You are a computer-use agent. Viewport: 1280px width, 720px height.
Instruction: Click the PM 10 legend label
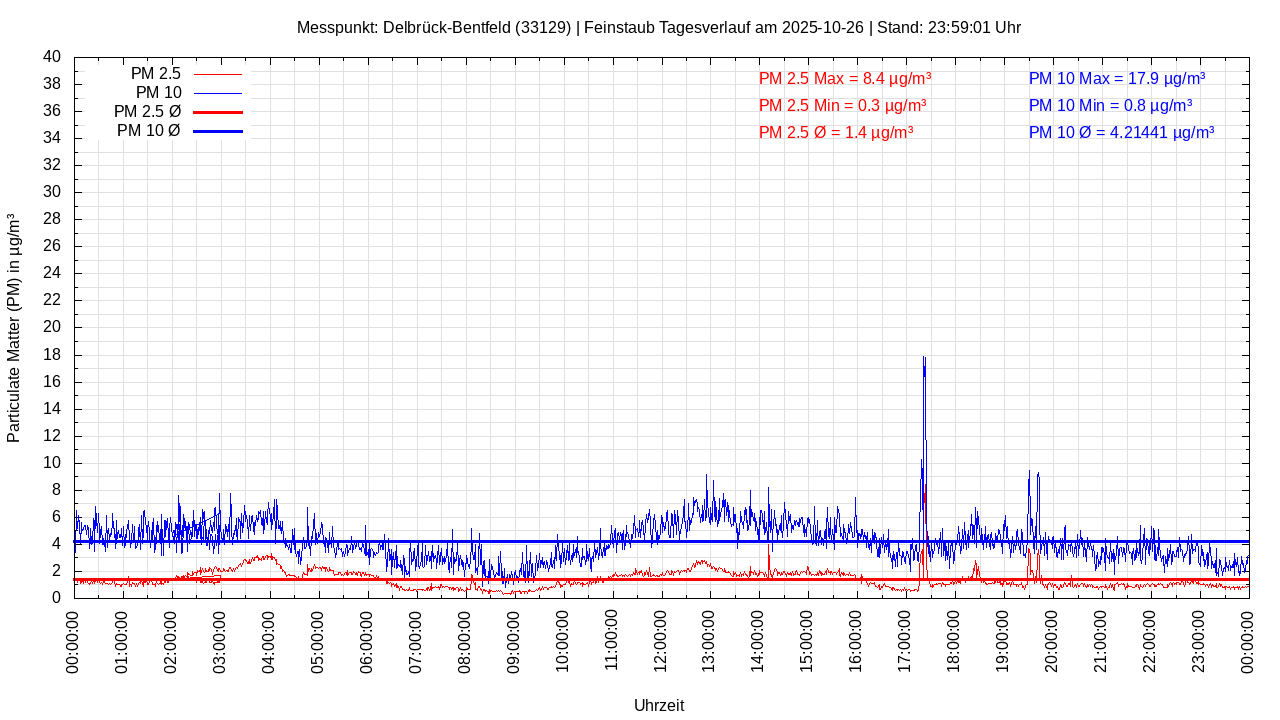158,93
